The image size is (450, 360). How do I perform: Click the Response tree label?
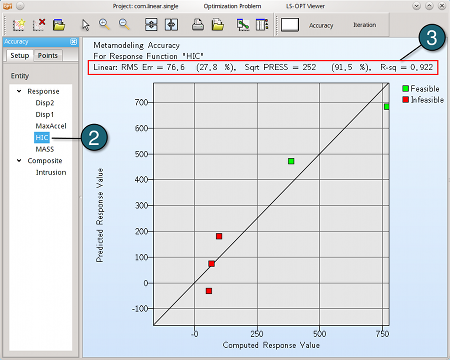pyautogui.click(x=43, y=91)
